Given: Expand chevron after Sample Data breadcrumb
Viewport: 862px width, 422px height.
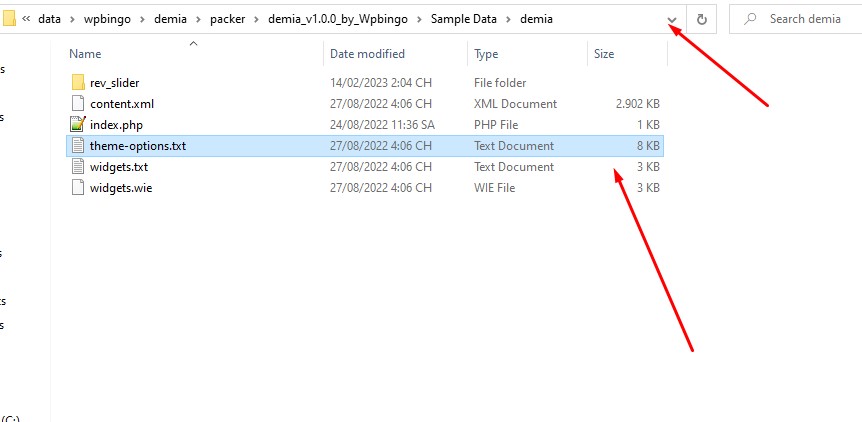Looking at the screenshot, I should tap(508, 19).
